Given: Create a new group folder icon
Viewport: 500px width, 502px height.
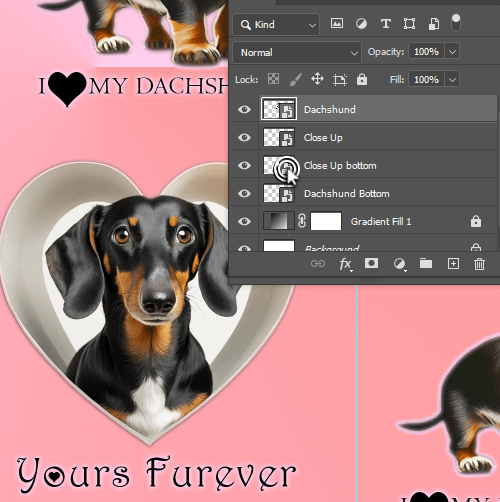Looking at the screenshot, I should 426,263.
